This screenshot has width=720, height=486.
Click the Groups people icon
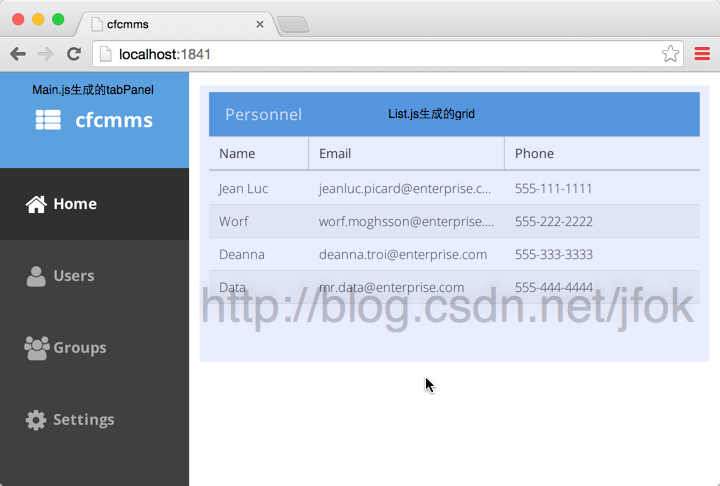coord(37,348)
